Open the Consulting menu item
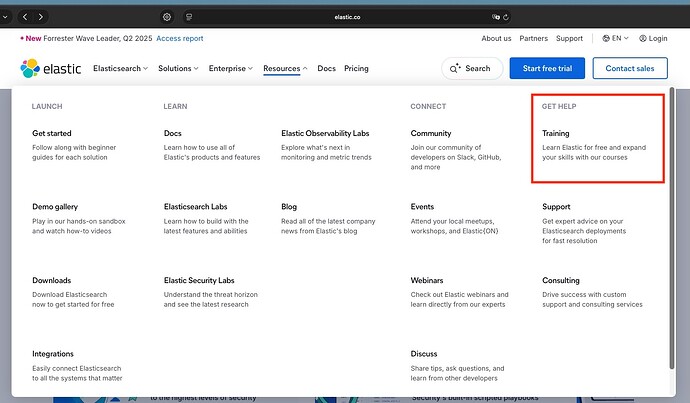 pos(561,280)
